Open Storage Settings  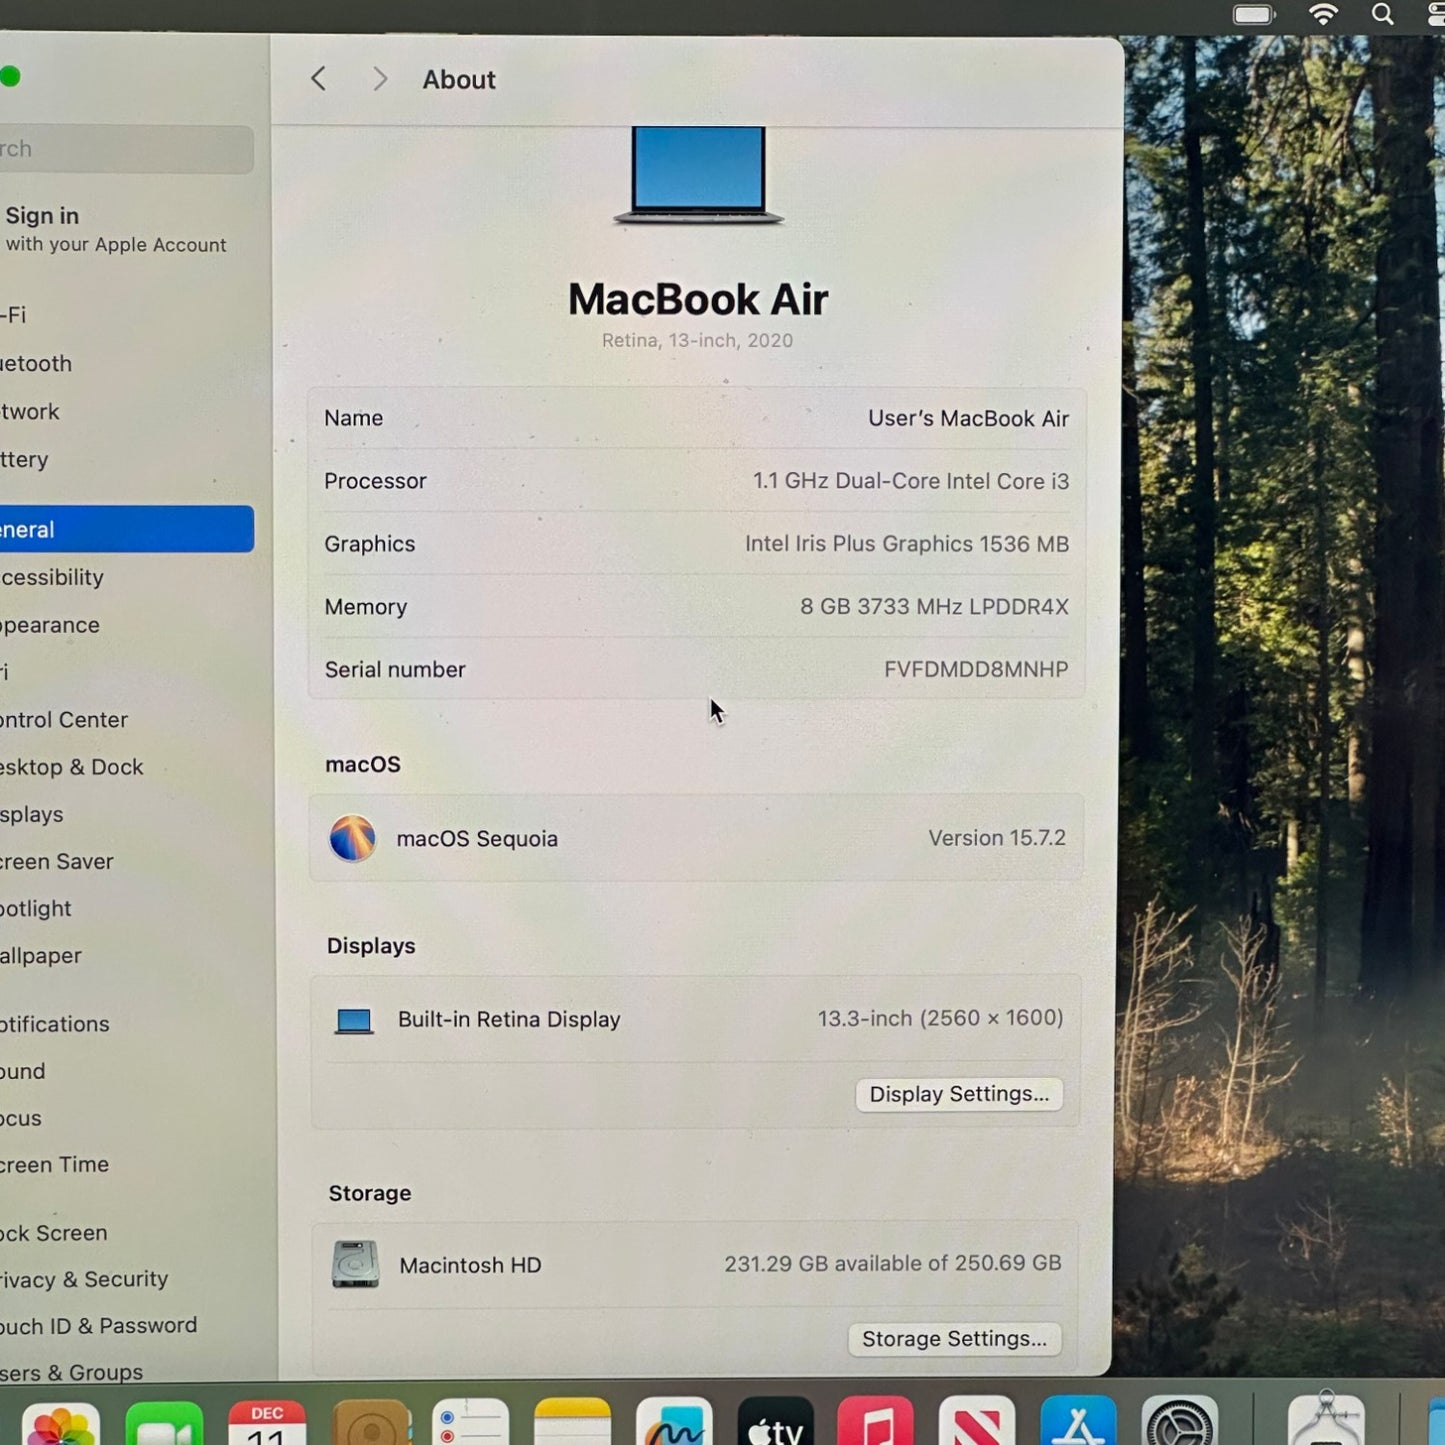(x=954, y=1339)
